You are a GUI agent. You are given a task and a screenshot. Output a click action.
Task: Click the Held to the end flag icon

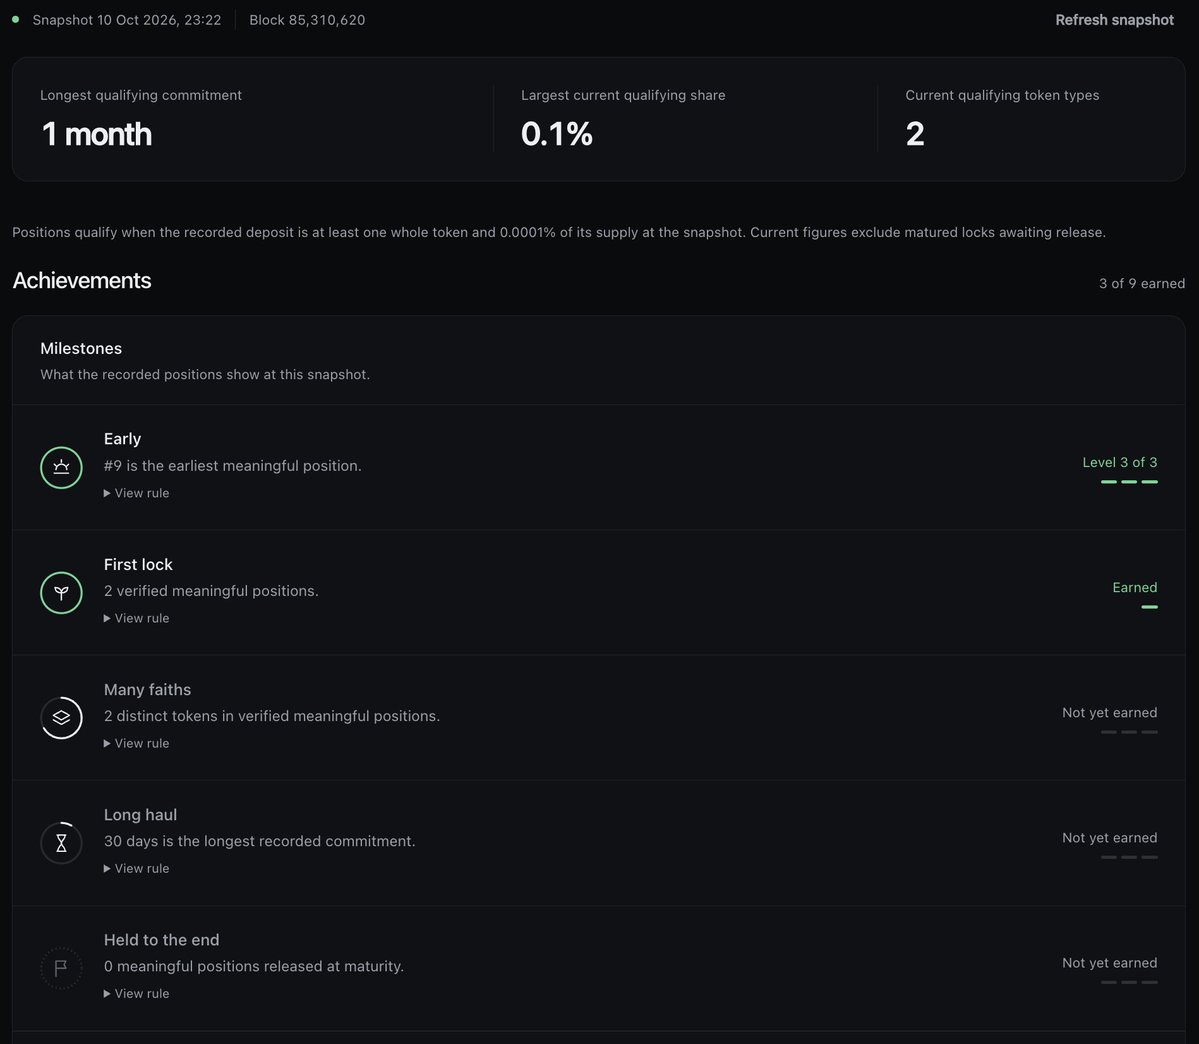pyautogui.click(x=61, y=968)
